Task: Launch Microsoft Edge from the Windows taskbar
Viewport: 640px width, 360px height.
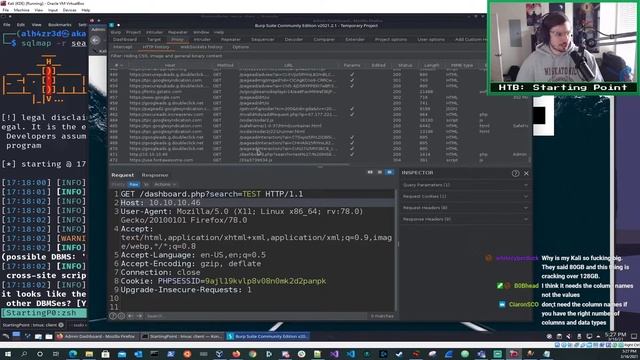Action: [73, 354]
